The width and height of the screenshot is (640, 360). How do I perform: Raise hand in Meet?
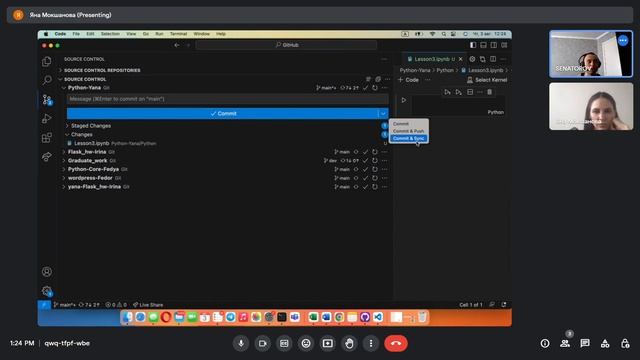pyautogui.click(x=349, y=343)
